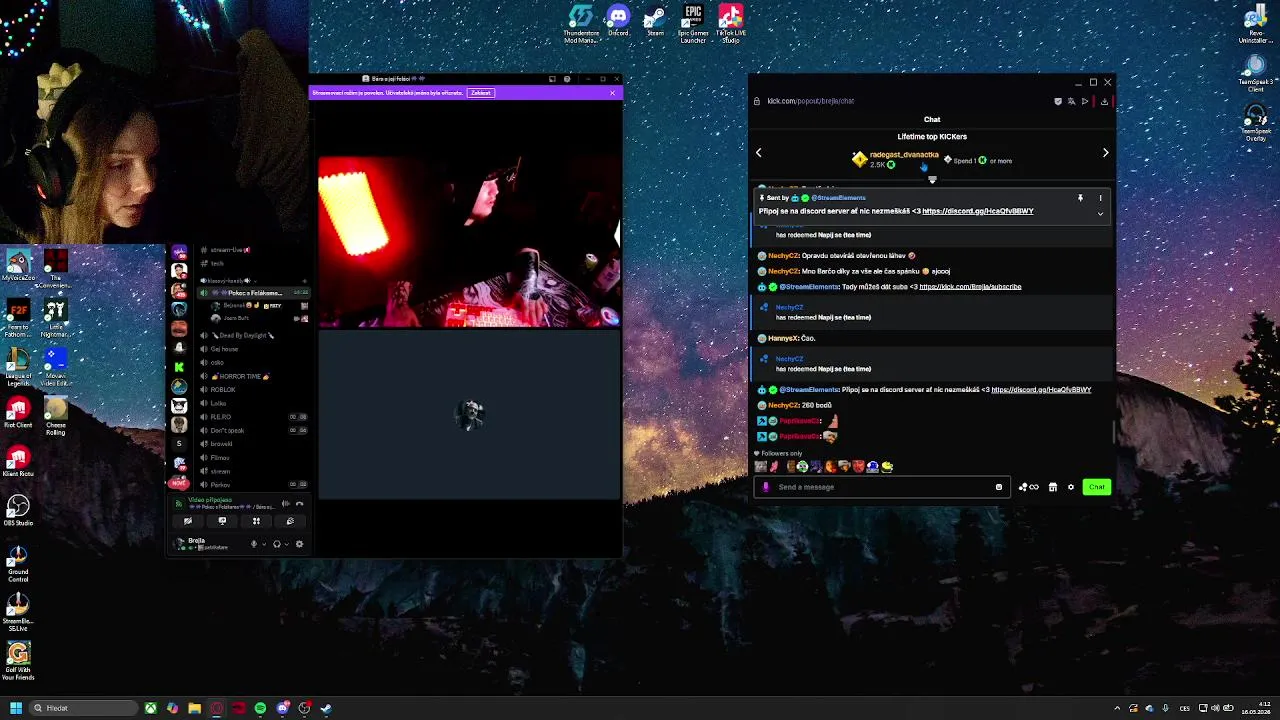Click the Send a message input field
1280x720 pixels.
(x=880, y=487)
